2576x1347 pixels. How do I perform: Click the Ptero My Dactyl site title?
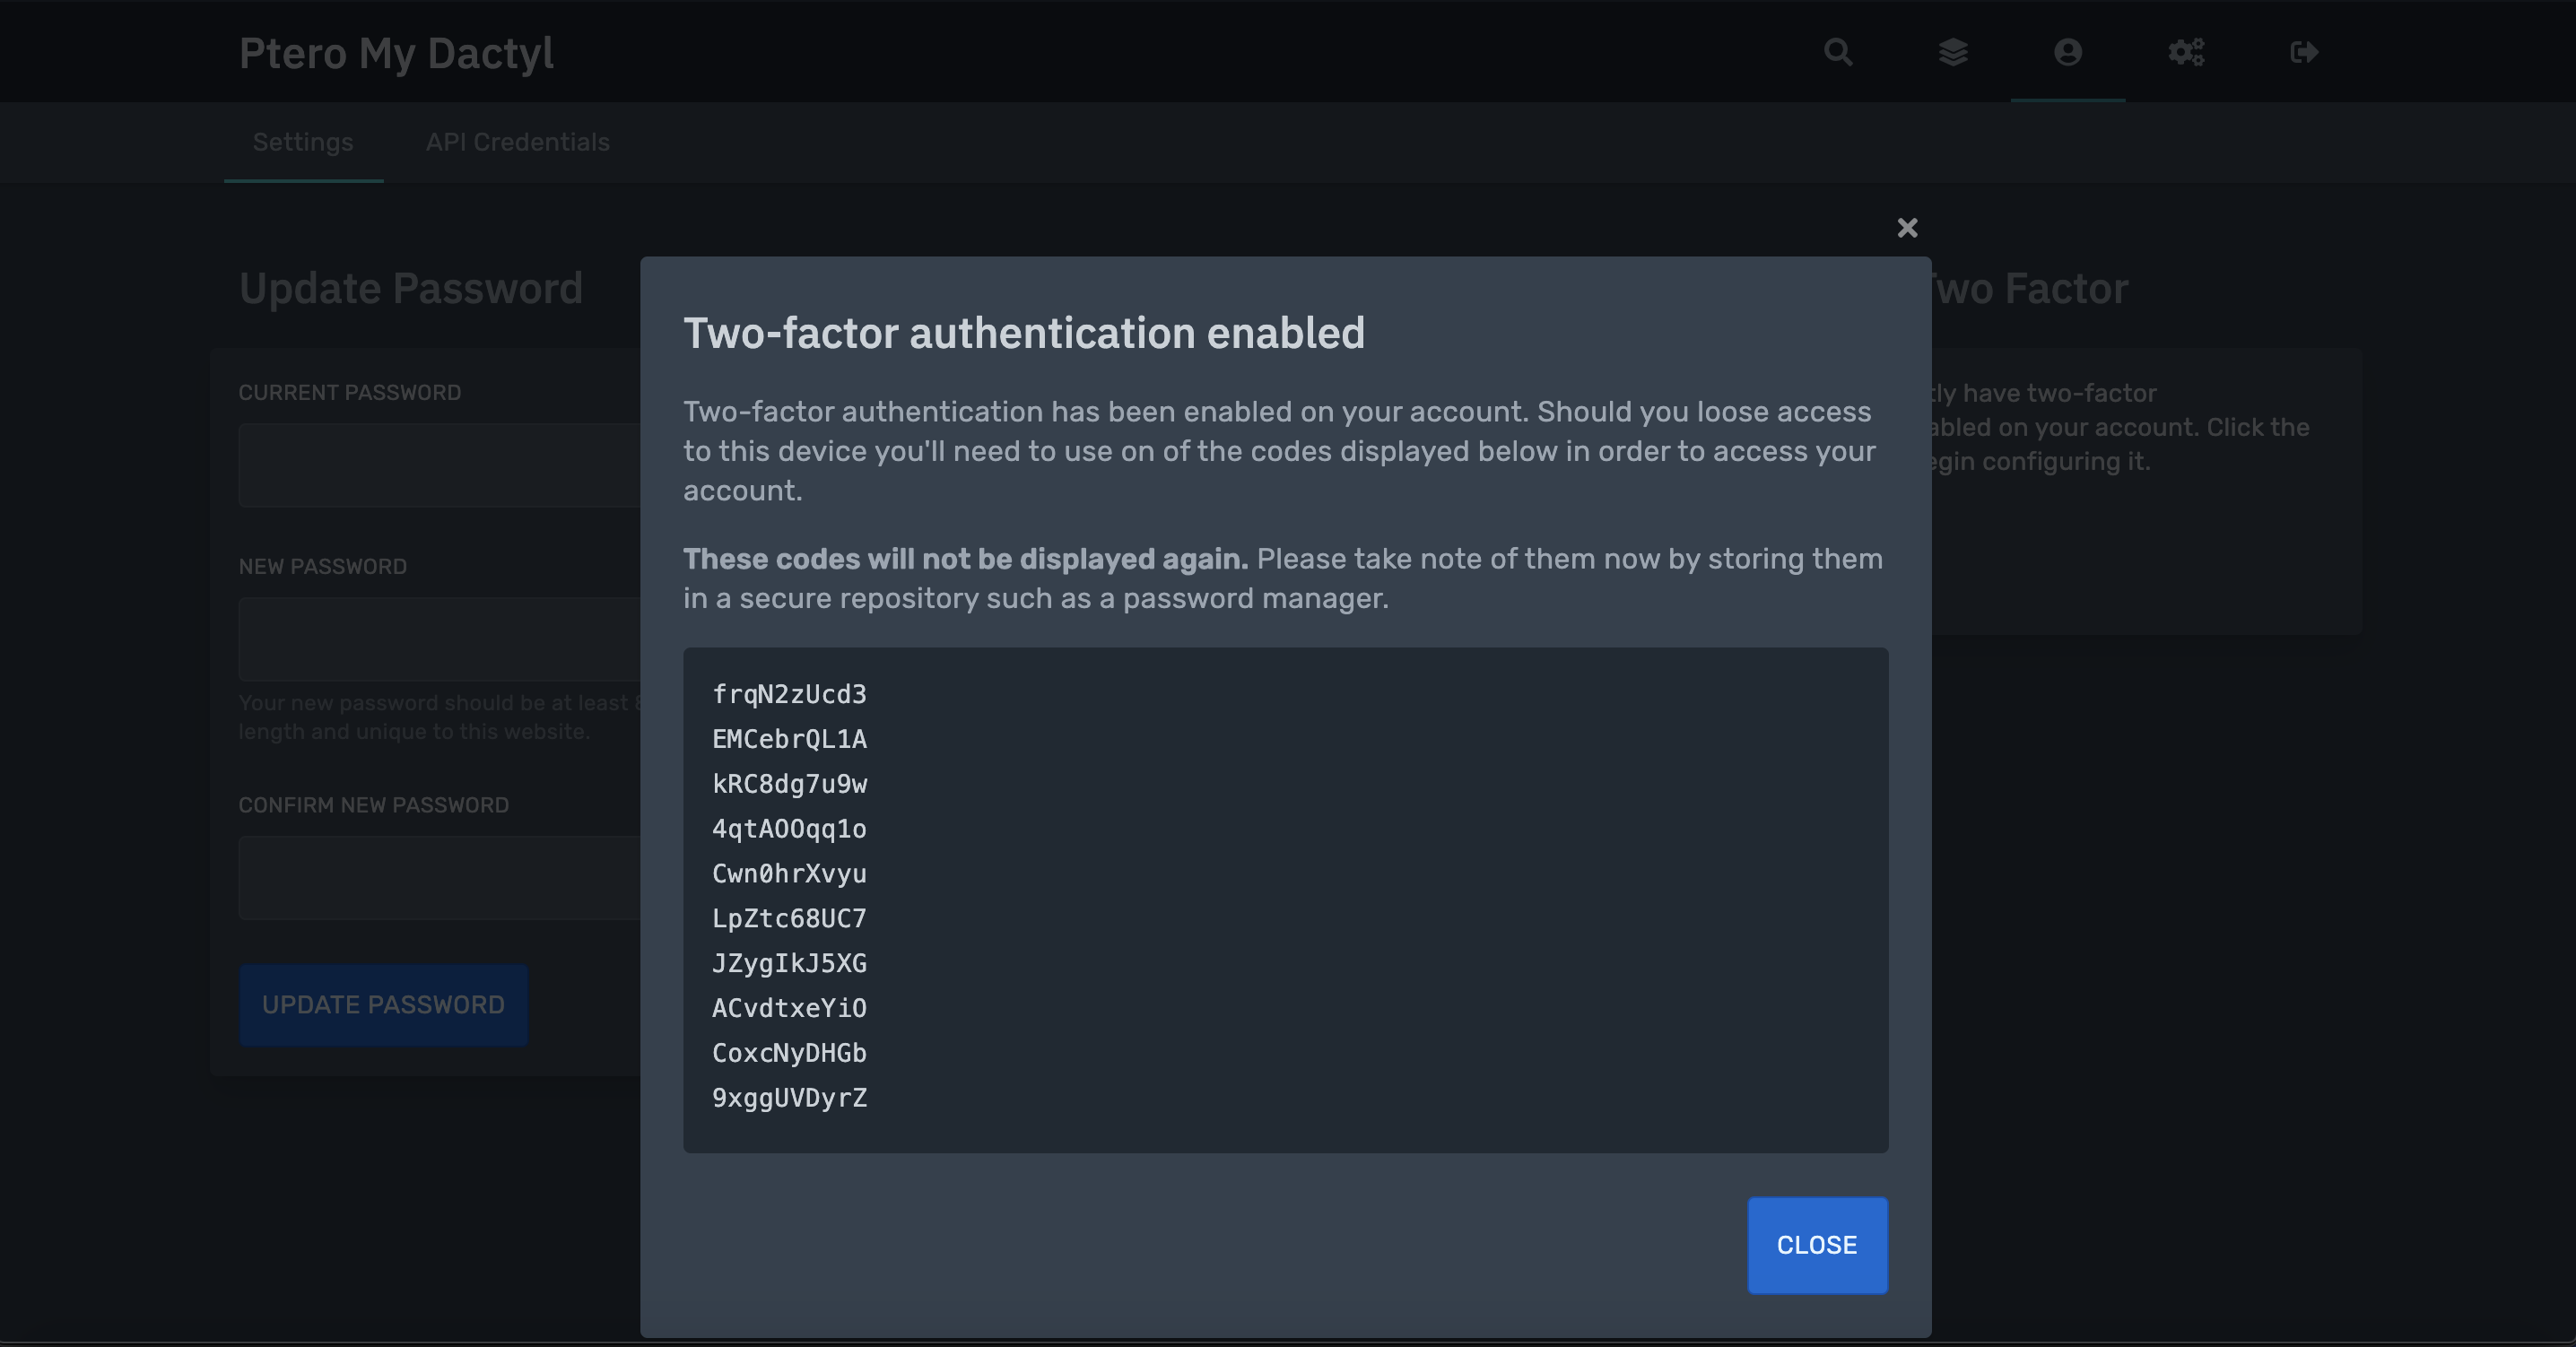[x=396, y=53]
